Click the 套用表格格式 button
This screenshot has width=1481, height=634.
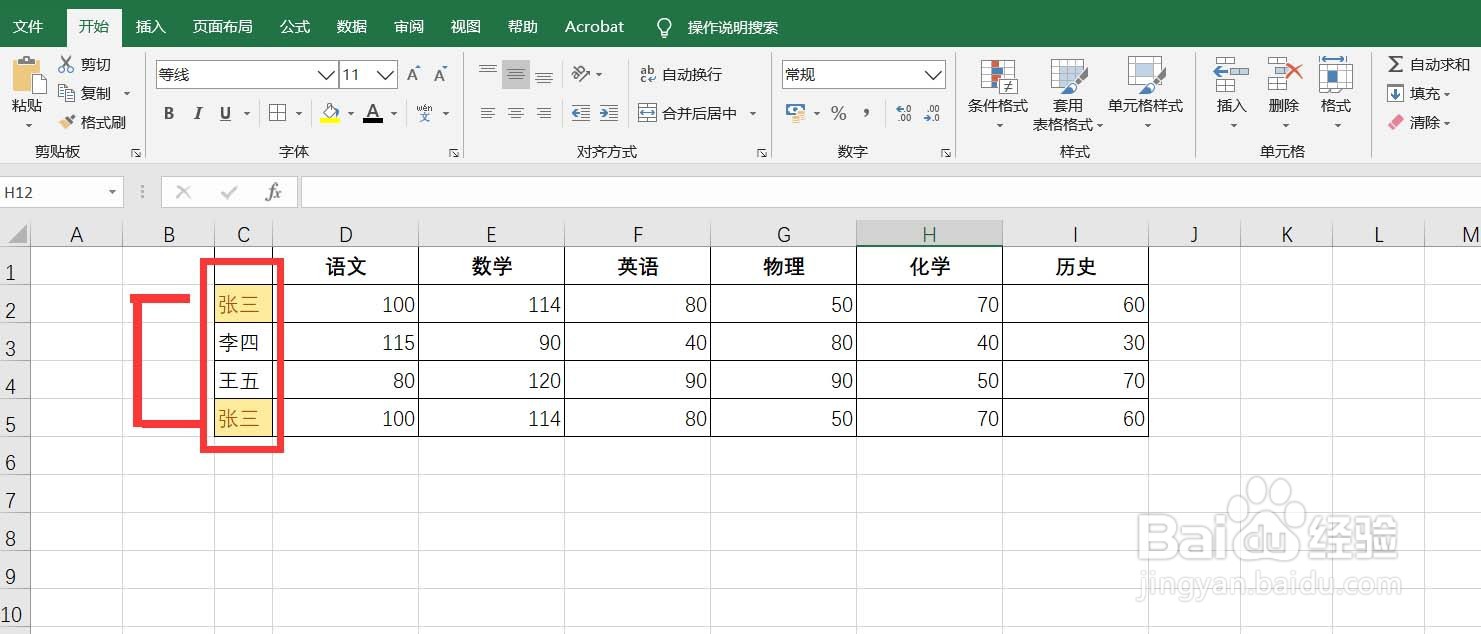(x=1069, y=95)
